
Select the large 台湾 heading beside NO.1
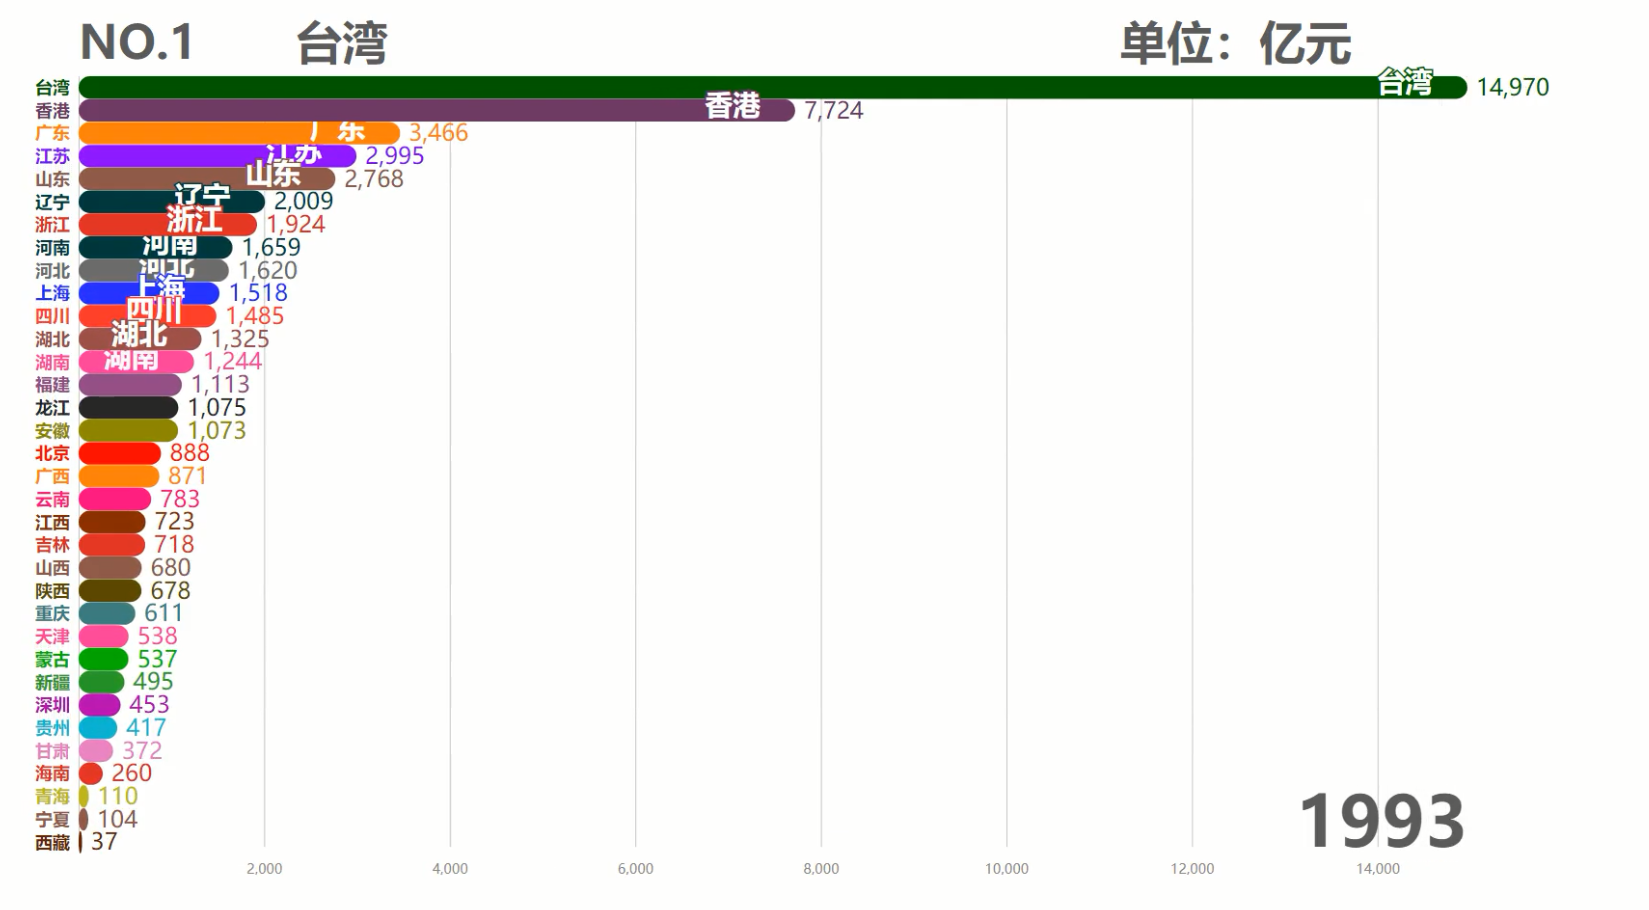[x=341, y=44]
